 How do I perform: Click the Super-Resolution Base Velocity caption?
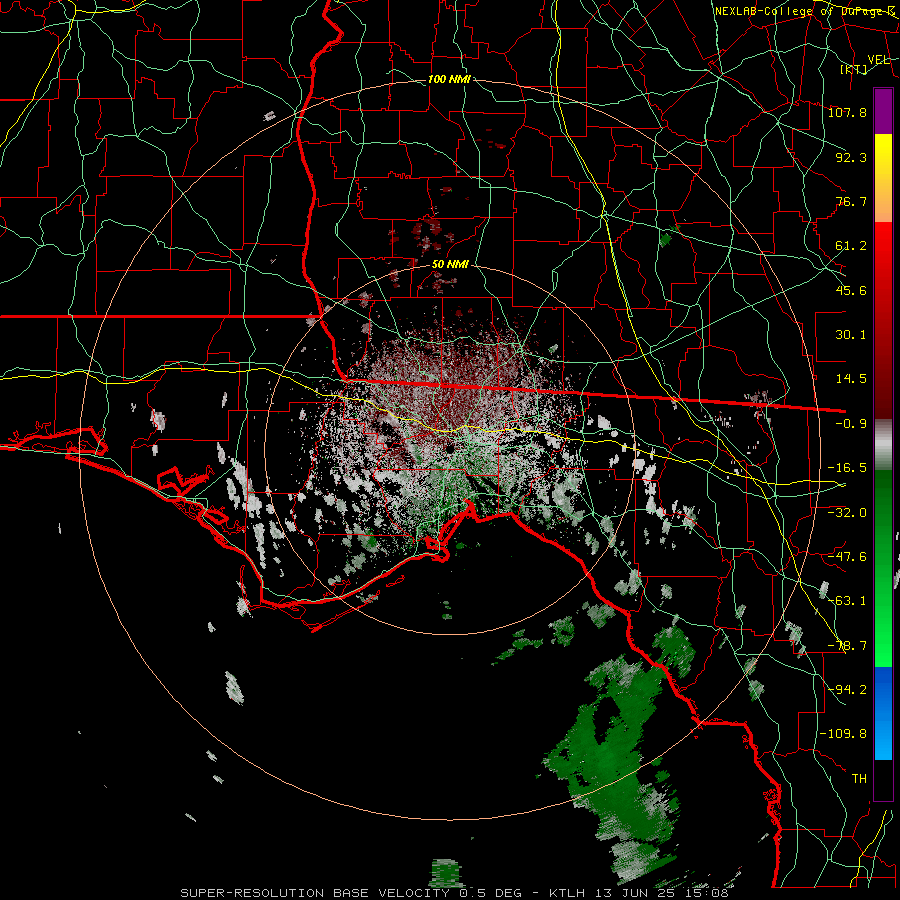pos(454,893)
